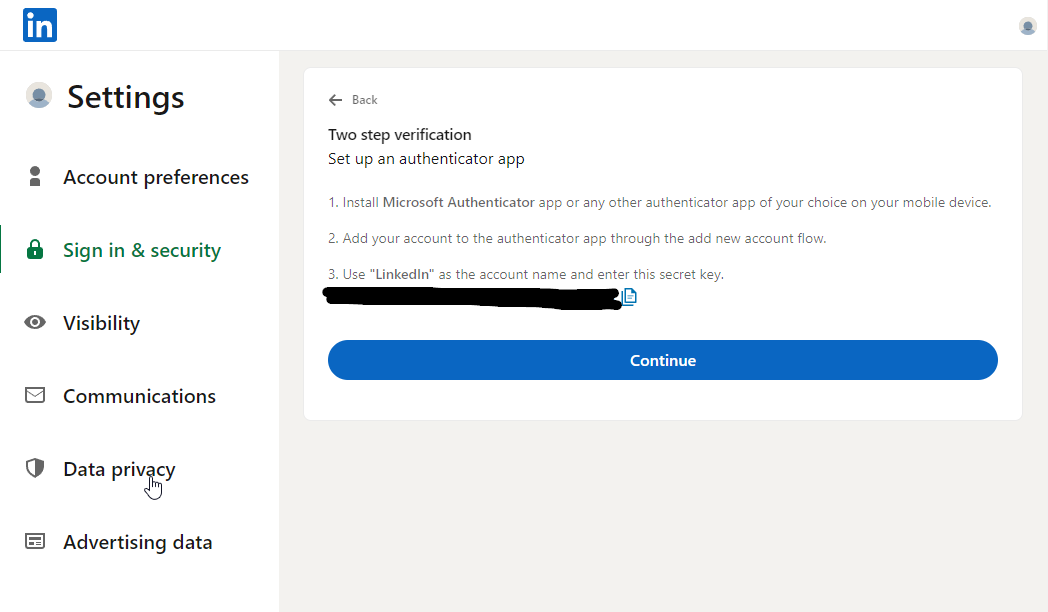The height and width of the screenshot is (612, 1048).
Task: Open Advertising data settings
Action: (x=138, y=543)
